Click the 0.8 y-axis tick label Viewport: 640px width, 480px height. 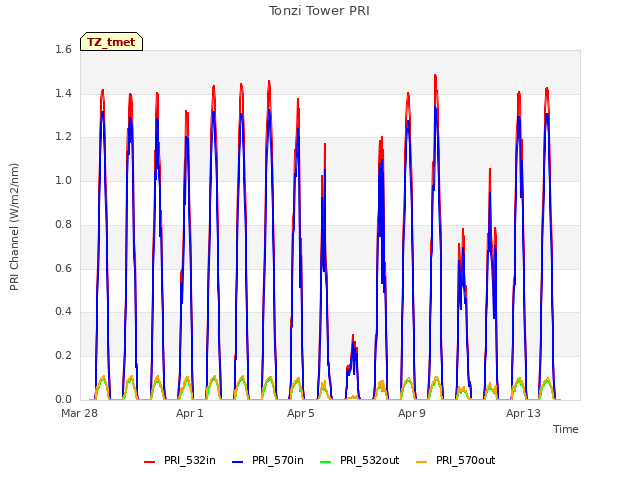(x=63, y=224)
